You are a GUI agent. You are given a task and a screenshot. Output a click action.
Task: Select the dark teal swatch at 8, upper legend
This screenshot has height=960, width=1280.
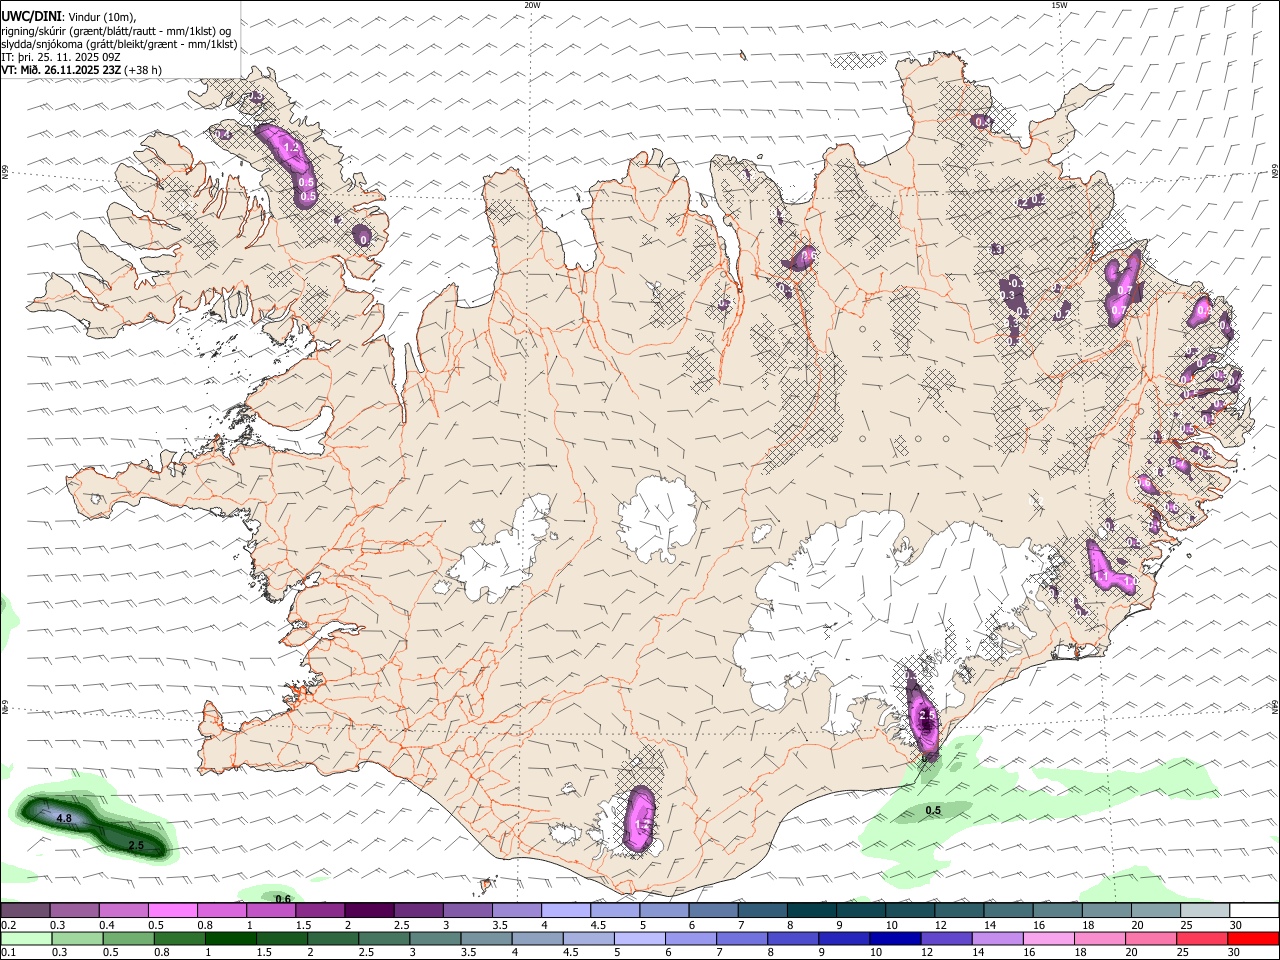[x=811, y=910]
